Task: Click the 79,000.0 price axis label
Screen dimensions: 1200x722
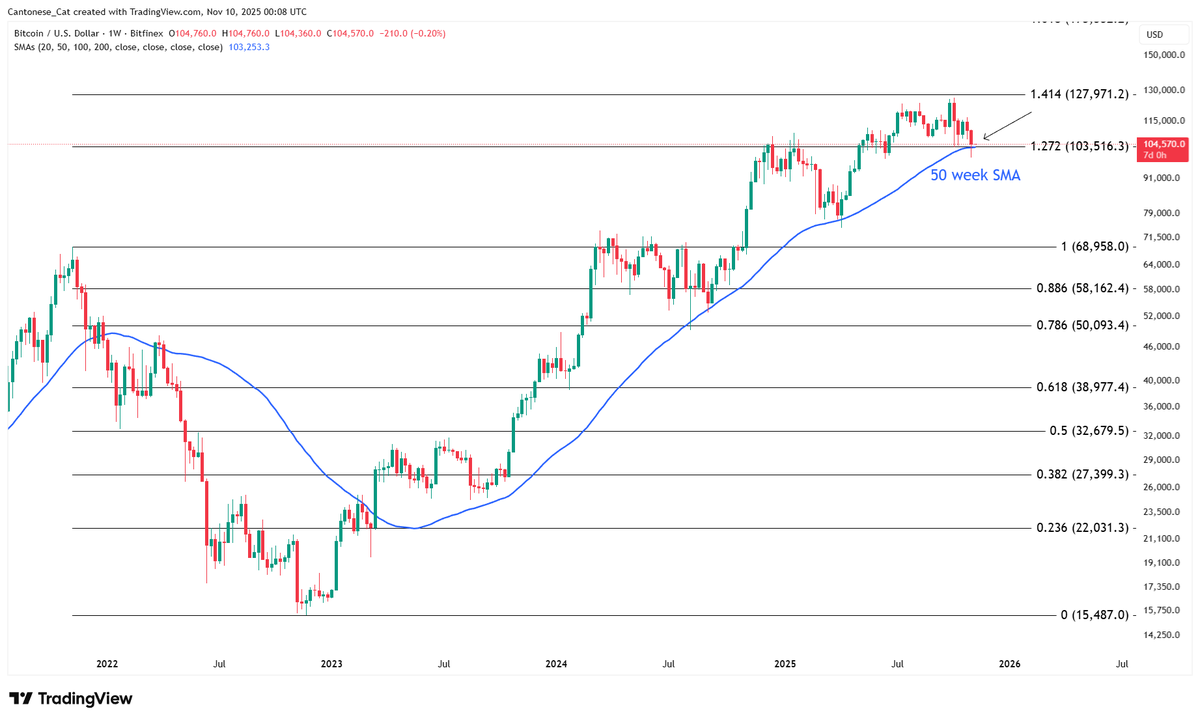Action: (1163, 213)
